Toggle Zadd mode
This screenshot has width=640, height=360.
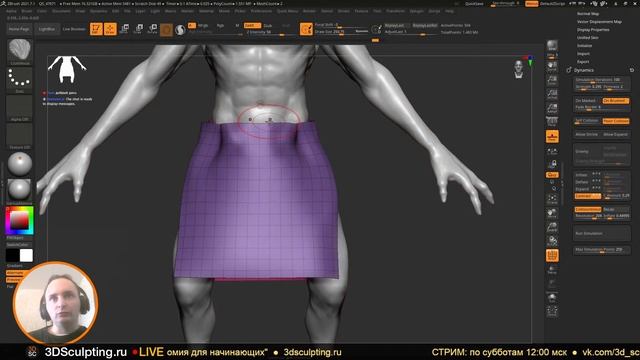click(252, 25)
